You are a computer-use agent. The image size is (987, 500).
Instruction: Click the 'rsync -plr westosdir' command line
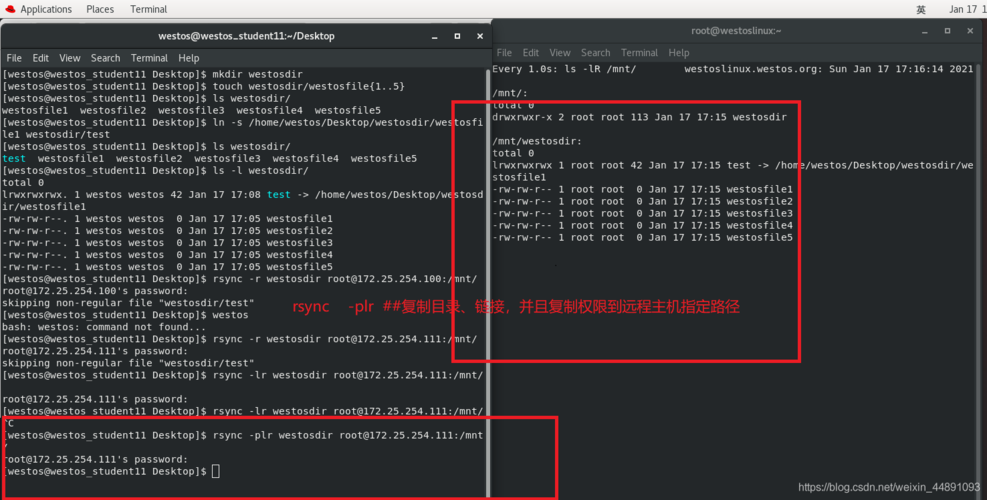[x=243, y=435]
